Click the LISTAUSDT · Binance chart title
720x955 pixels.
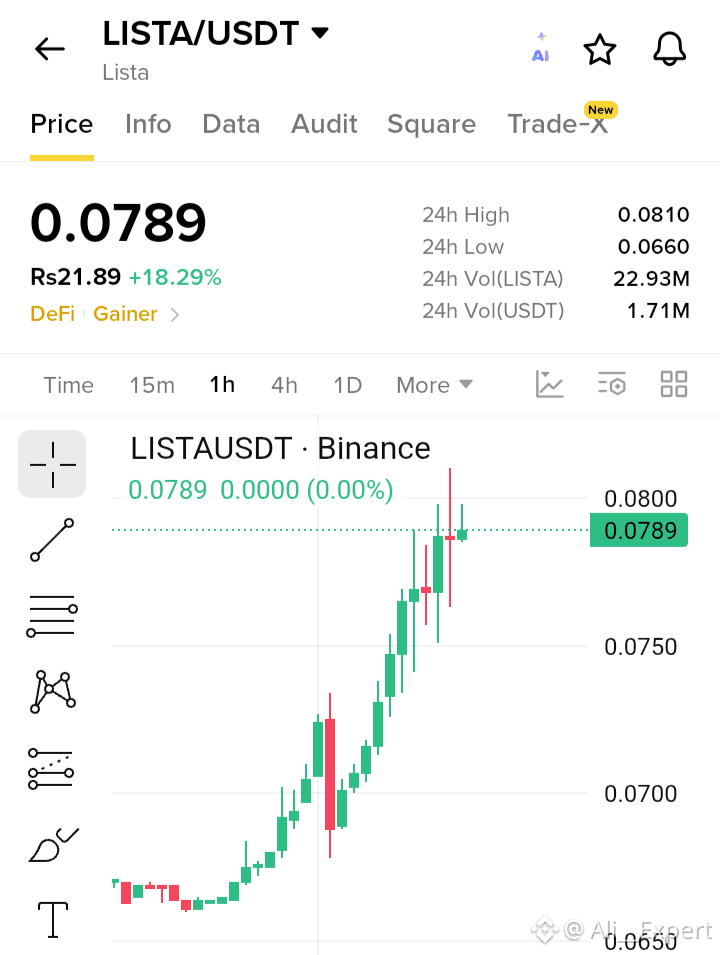[280, 449]
